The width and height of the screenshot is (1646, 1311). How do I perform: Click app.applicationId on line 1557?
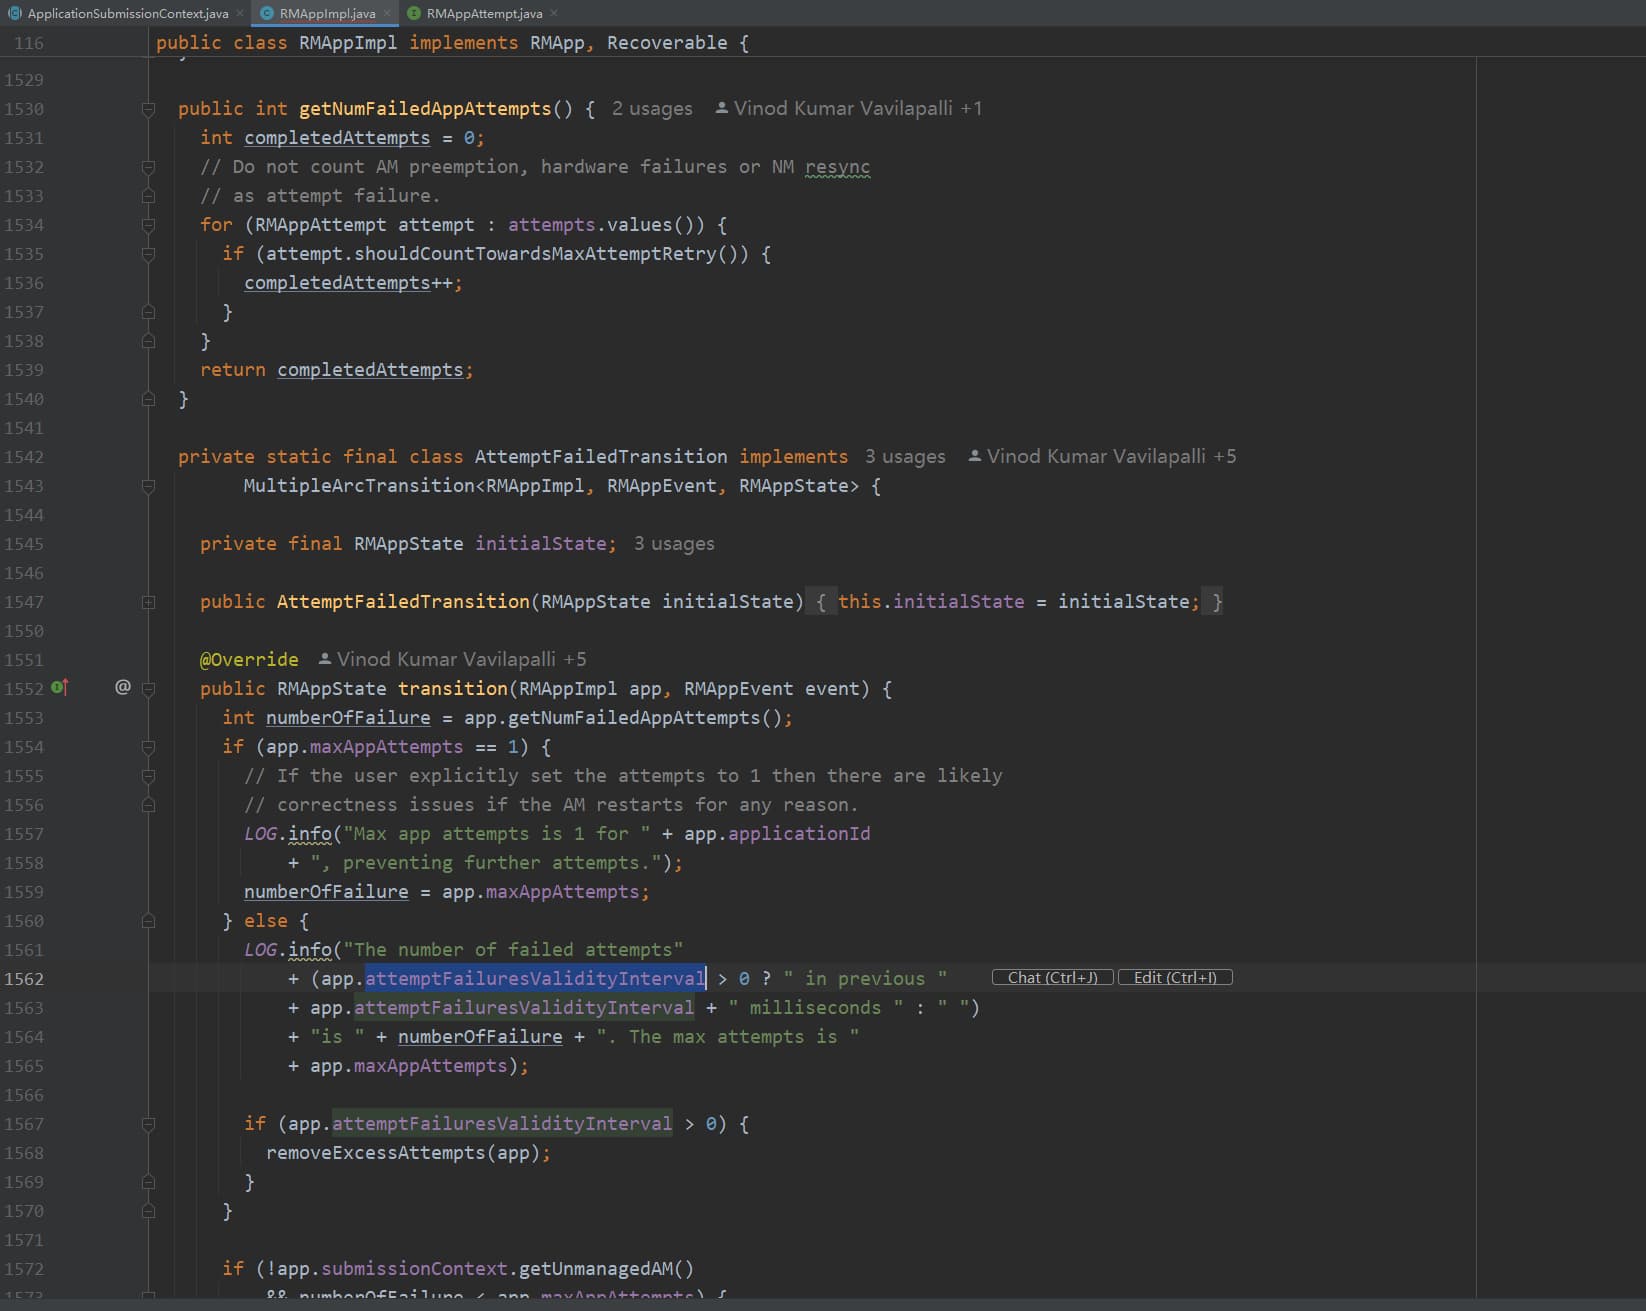coord(777,834)
